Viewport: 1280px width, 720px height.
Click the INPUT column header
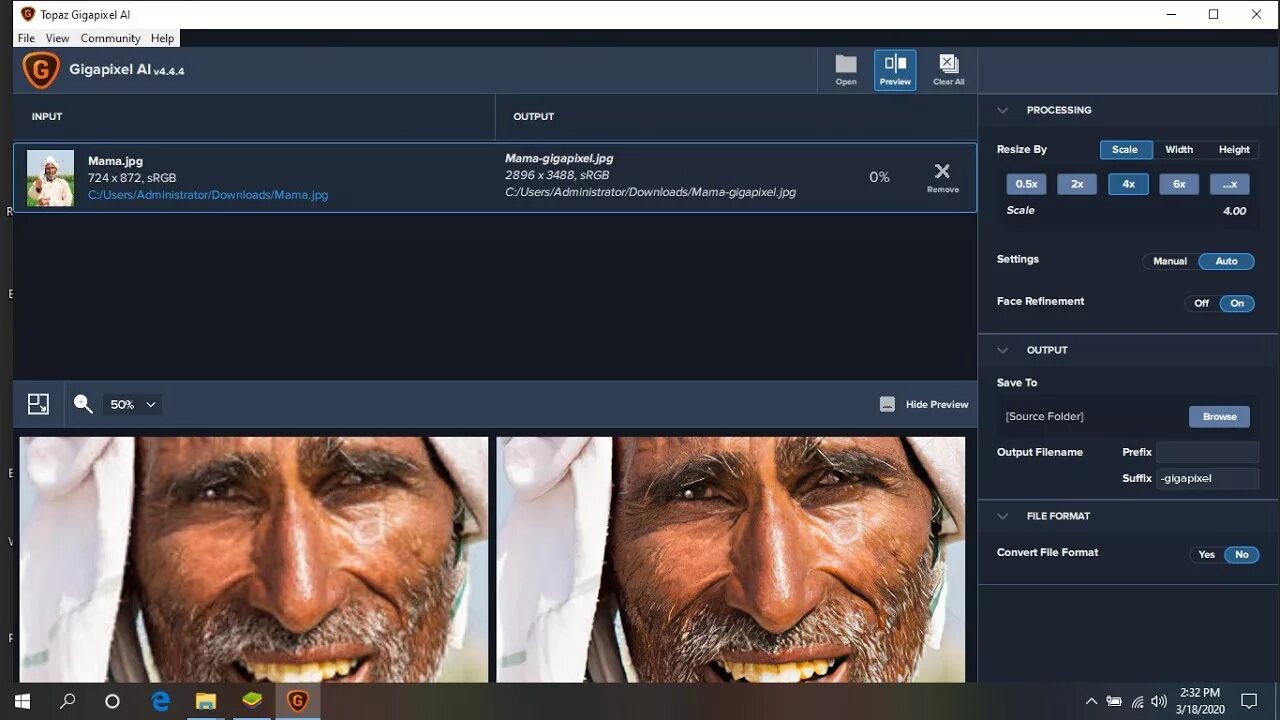pyautogui.click(x=47, y=117)
